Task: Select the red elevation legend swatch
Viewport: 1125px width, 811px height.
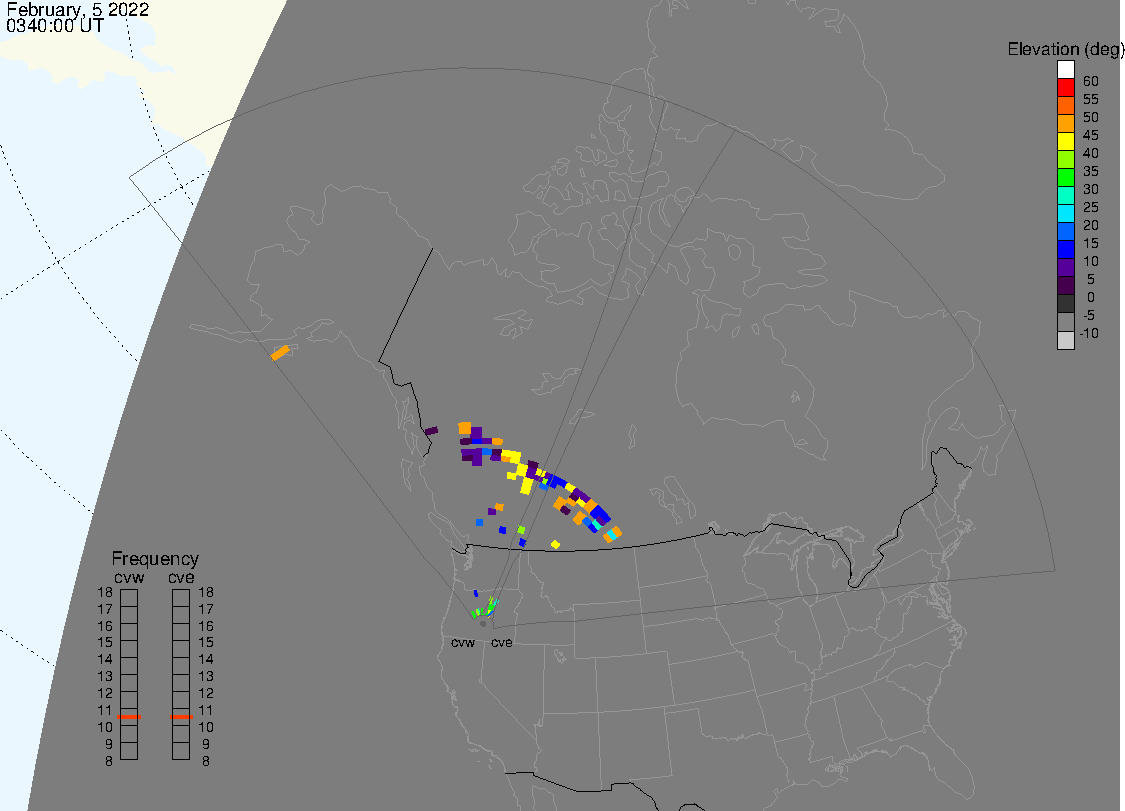Action: coord(1065,88)
